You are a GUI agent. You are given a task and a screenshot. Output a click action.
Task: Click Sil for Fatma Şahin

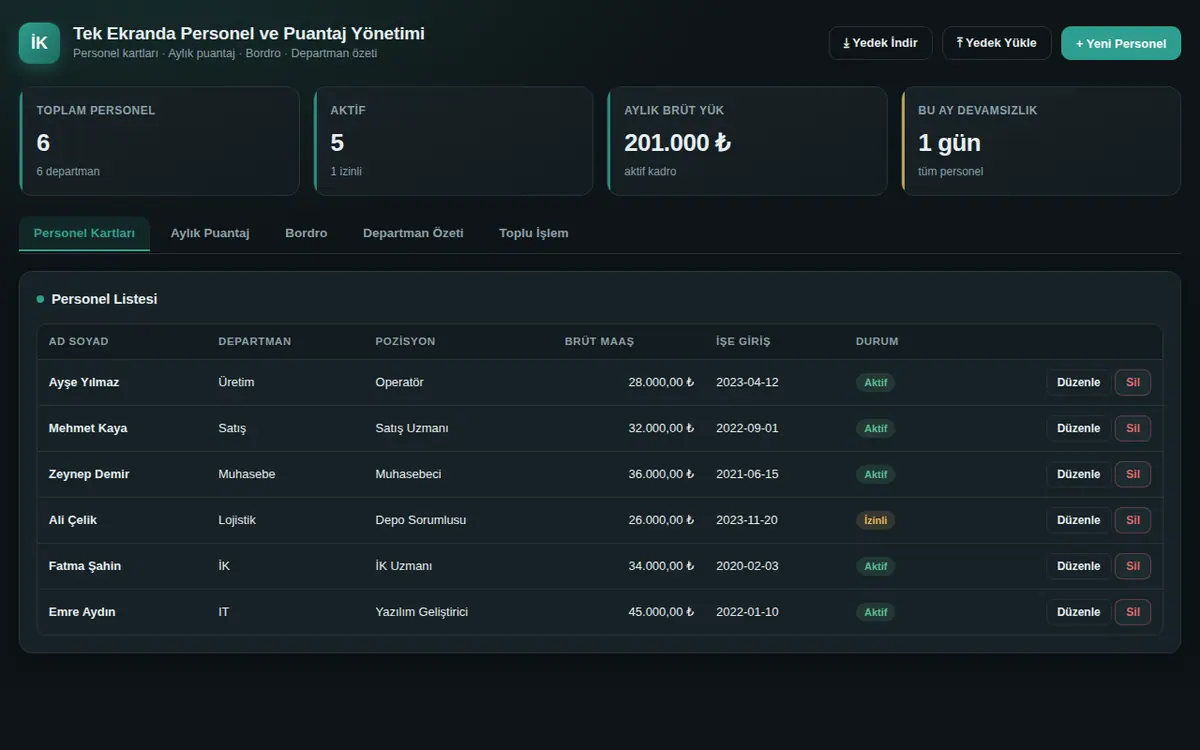[1133, 566]
